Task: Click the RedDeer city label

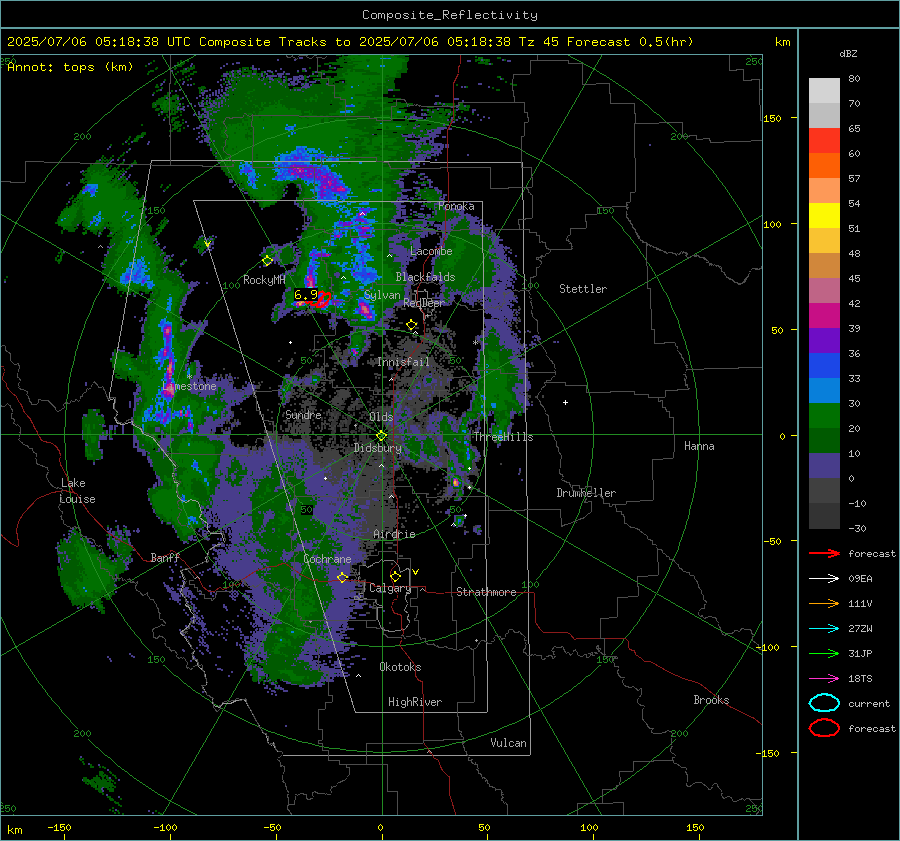Action: click(424, 303)
